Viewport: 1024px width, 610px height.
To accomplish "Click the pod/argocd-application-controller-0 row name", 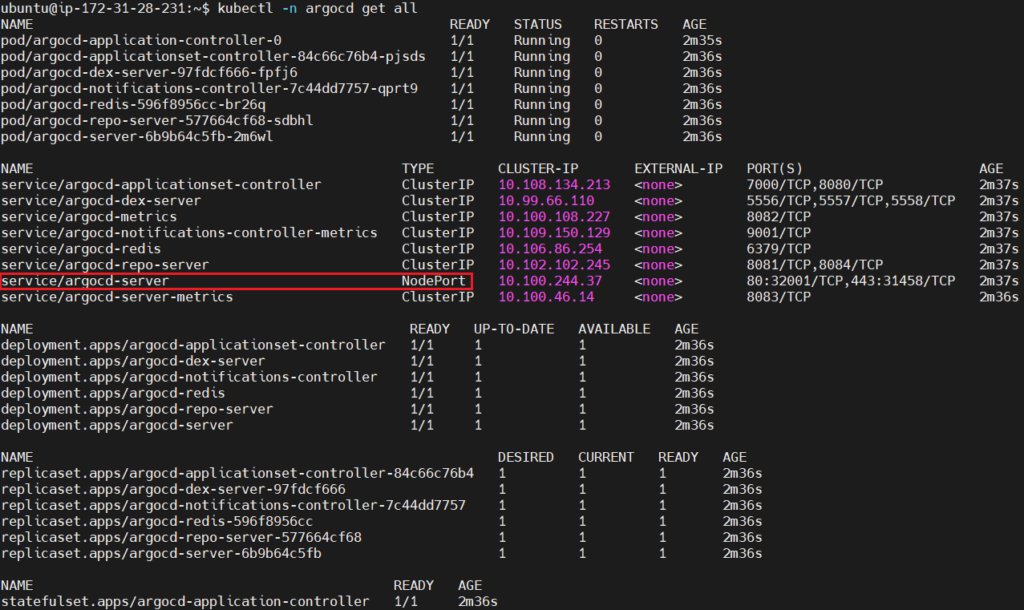I will (x=141, y=40).
